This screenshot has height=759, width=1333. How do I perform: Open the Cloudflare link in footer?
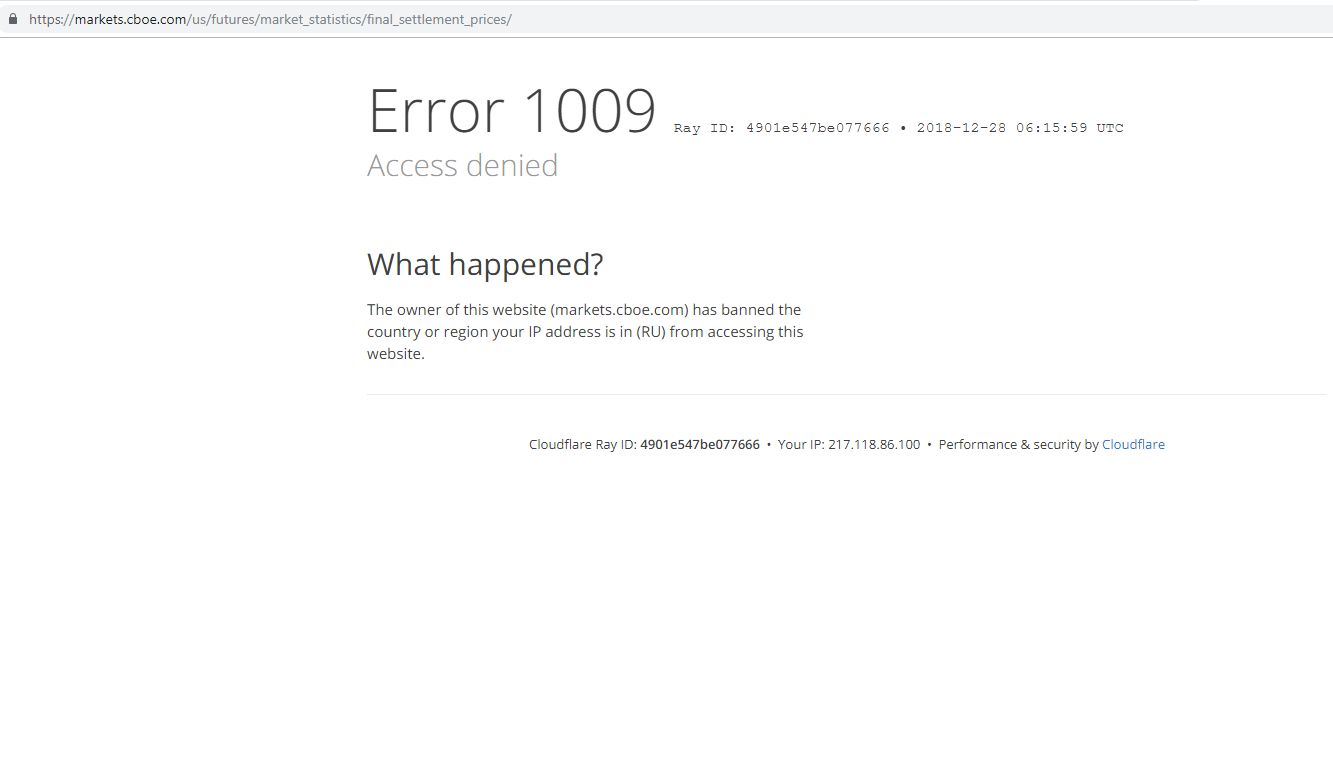pos(1133,444)
